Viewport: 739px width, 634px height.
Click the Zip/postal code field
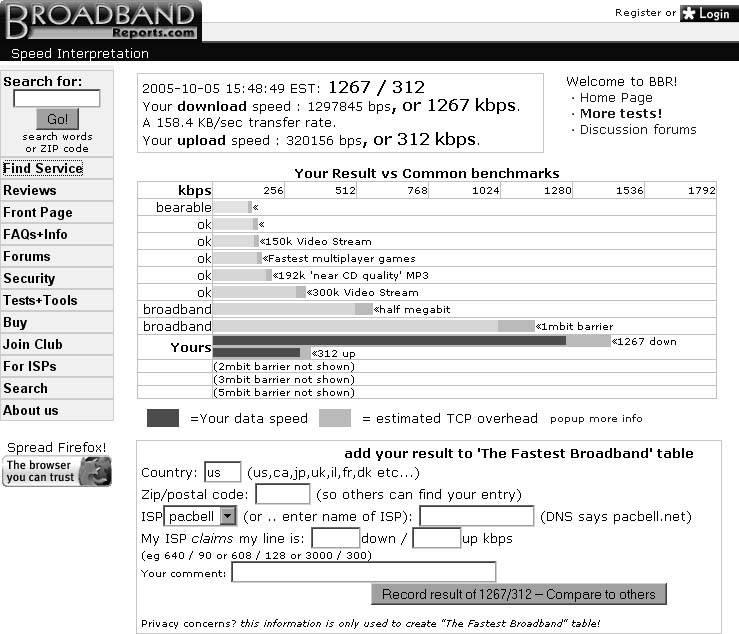282,494
